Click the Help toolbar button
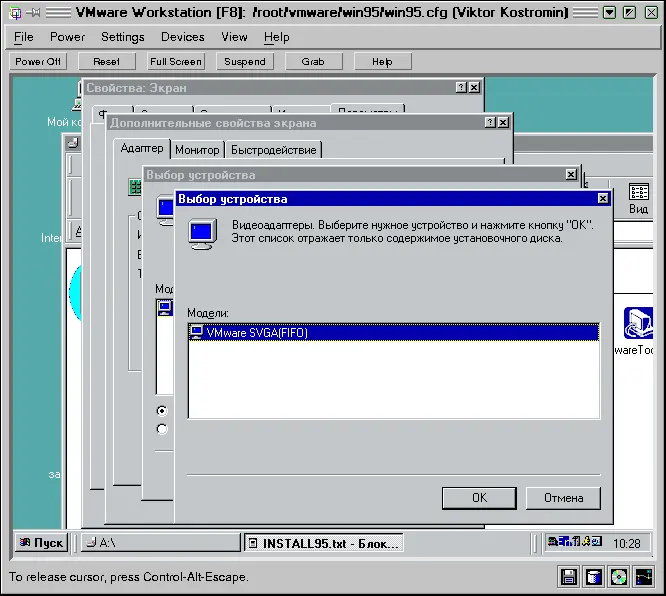Viewport: 666px width, 596px height. tap(382, 62)
